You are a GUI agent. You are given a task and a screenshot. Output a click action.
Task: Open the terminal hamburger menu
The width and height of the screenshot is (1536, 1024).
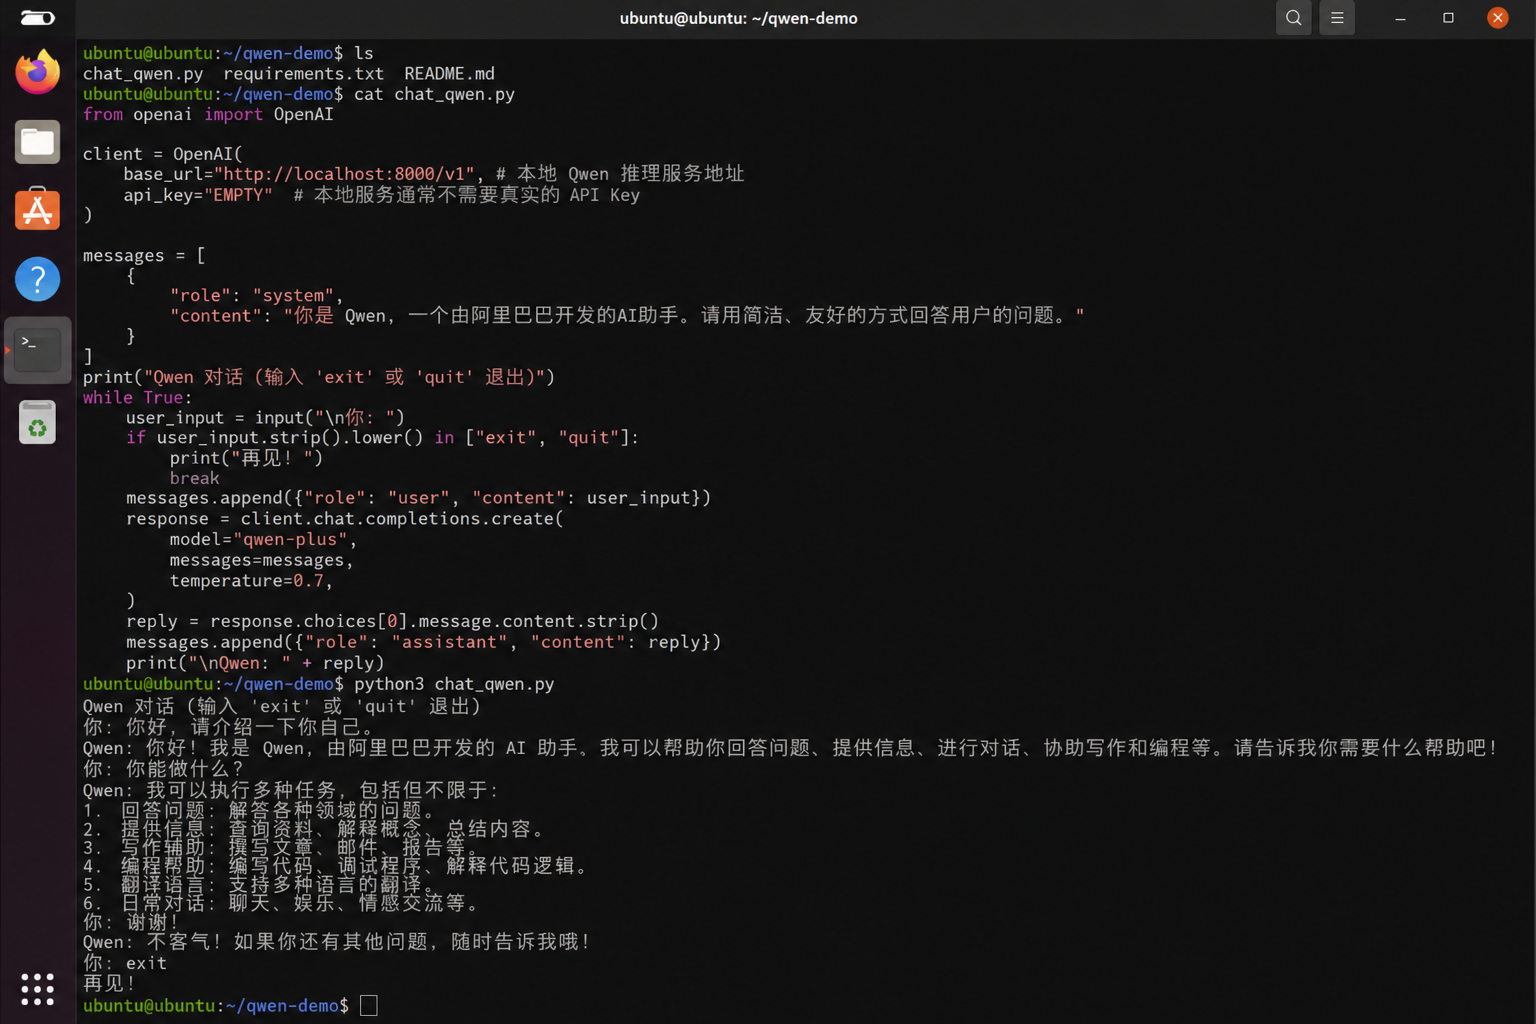point(1337,18)
